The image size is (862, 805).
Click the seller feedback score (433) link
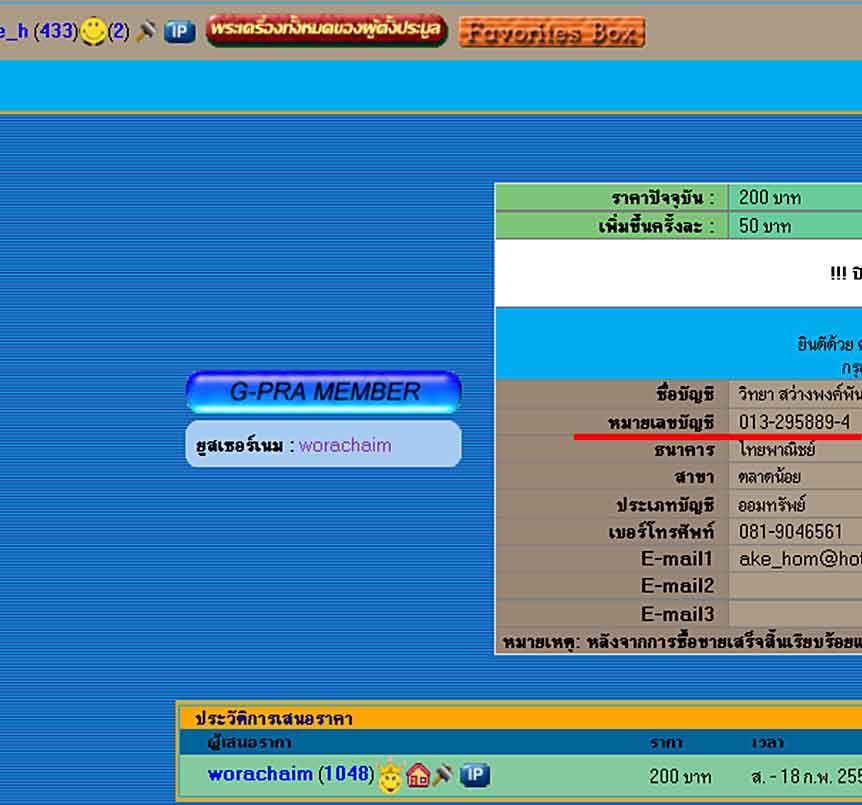coord(55,32)
